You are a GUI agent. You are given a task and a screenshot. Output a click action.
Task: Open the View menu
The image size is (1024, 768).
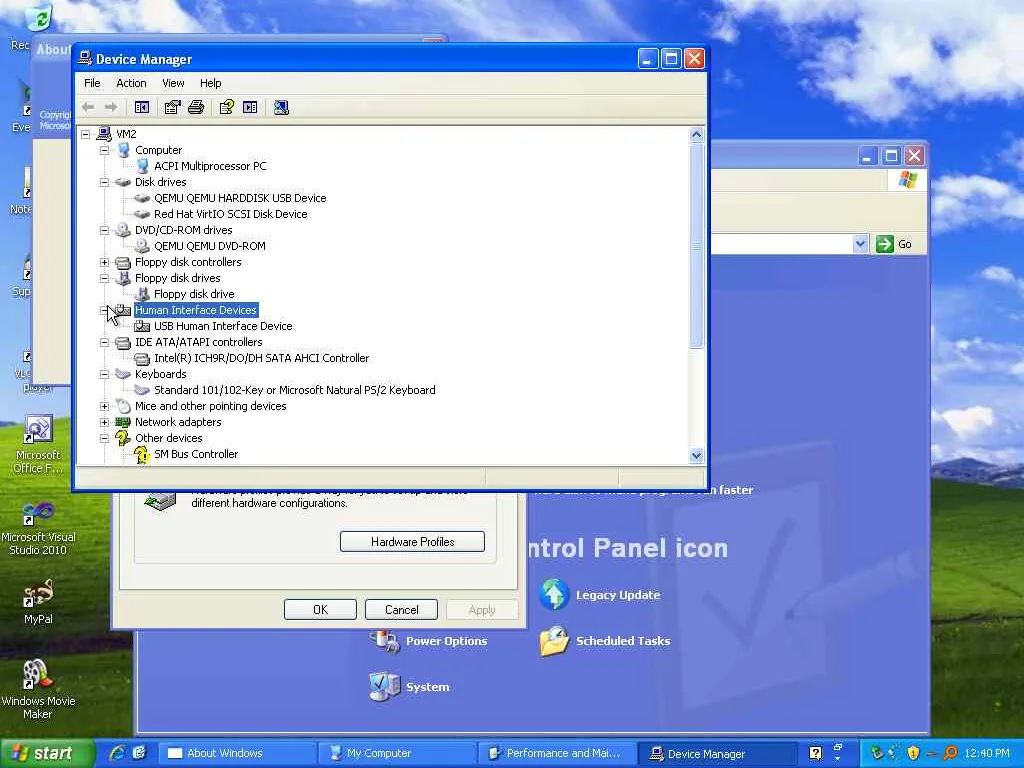[173, 83]
